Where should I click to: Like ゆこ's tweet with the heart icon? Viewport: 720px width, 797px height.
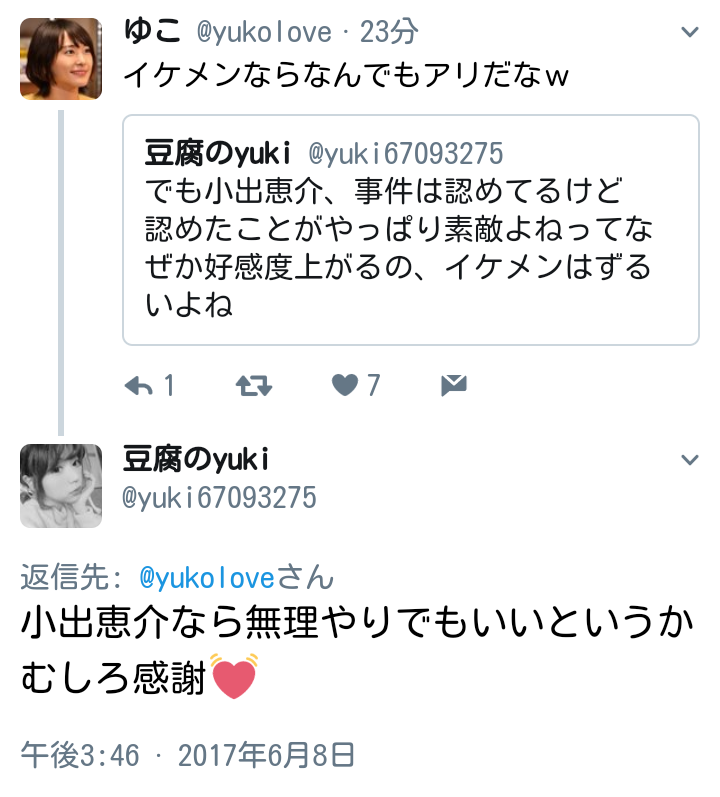345,385
